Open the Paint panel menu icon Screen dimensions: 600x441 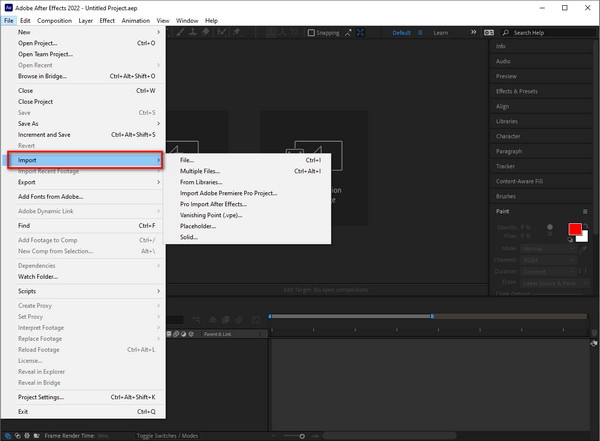pos(585,211)
